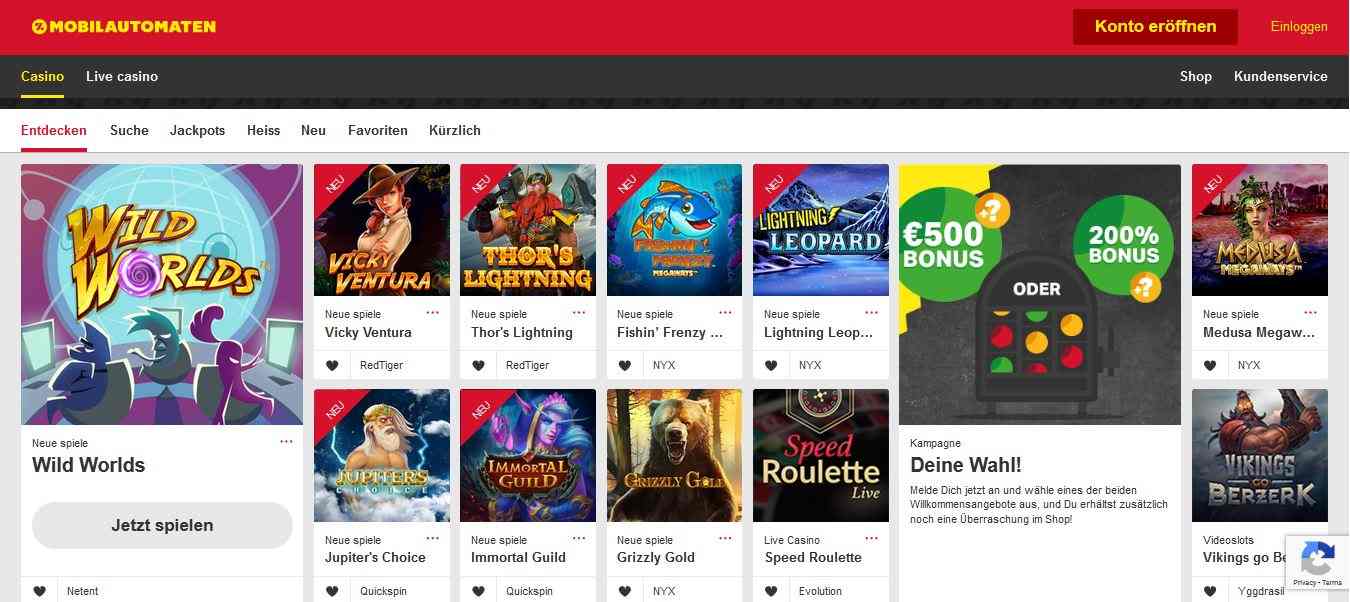The height and width of the screenshot is (602, 1350).
Task: Open more options for Wild Worlds
Action: pos(286,441)
